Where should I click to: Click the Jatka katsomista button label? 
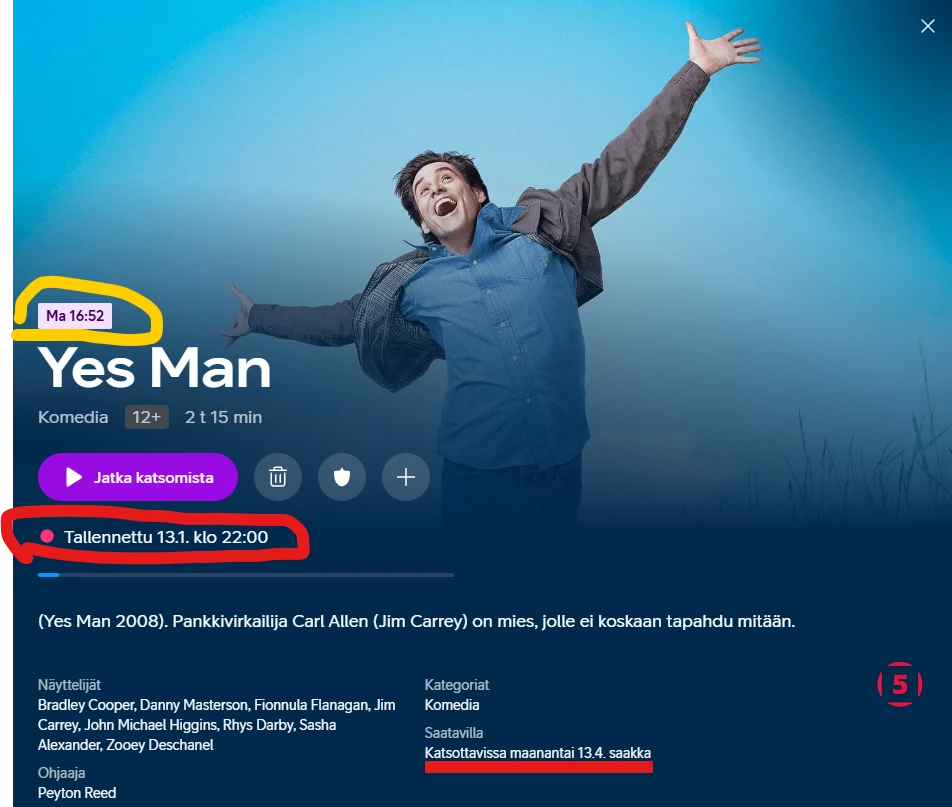(154, 478)
